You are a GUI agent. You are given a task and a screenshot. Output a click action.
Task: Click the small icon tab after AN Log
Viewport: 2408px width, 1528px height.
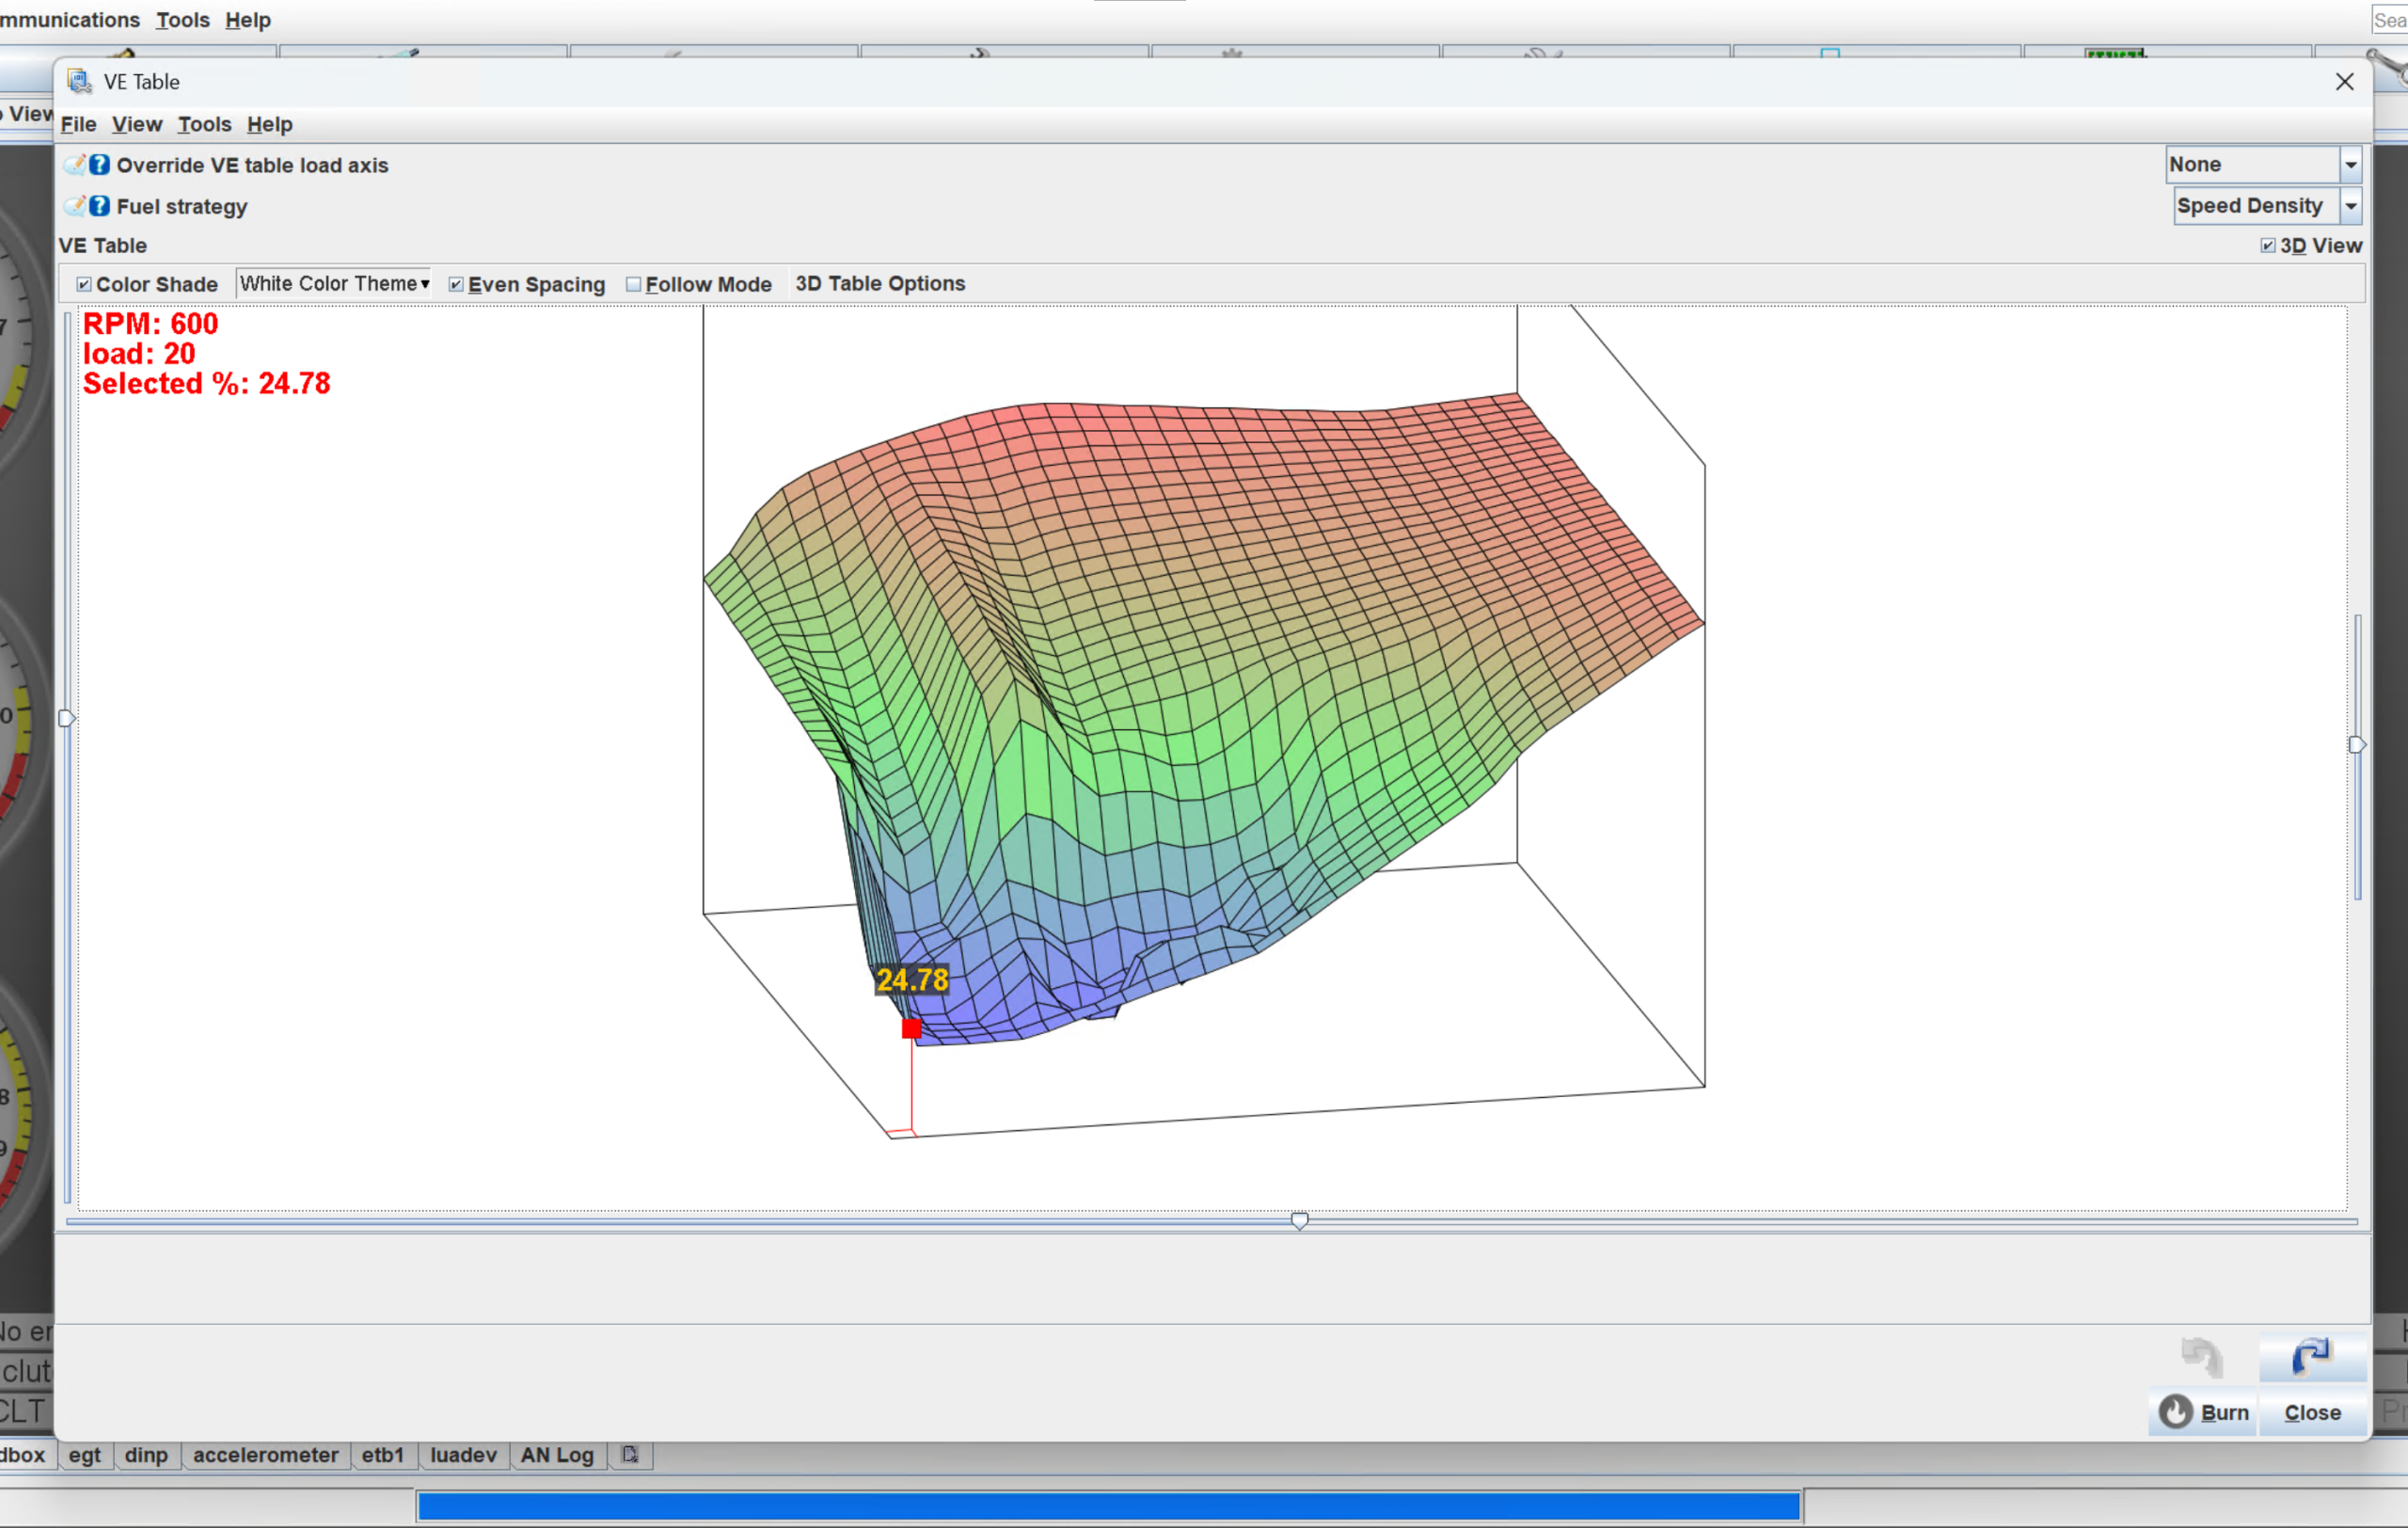click(630, 1455)
